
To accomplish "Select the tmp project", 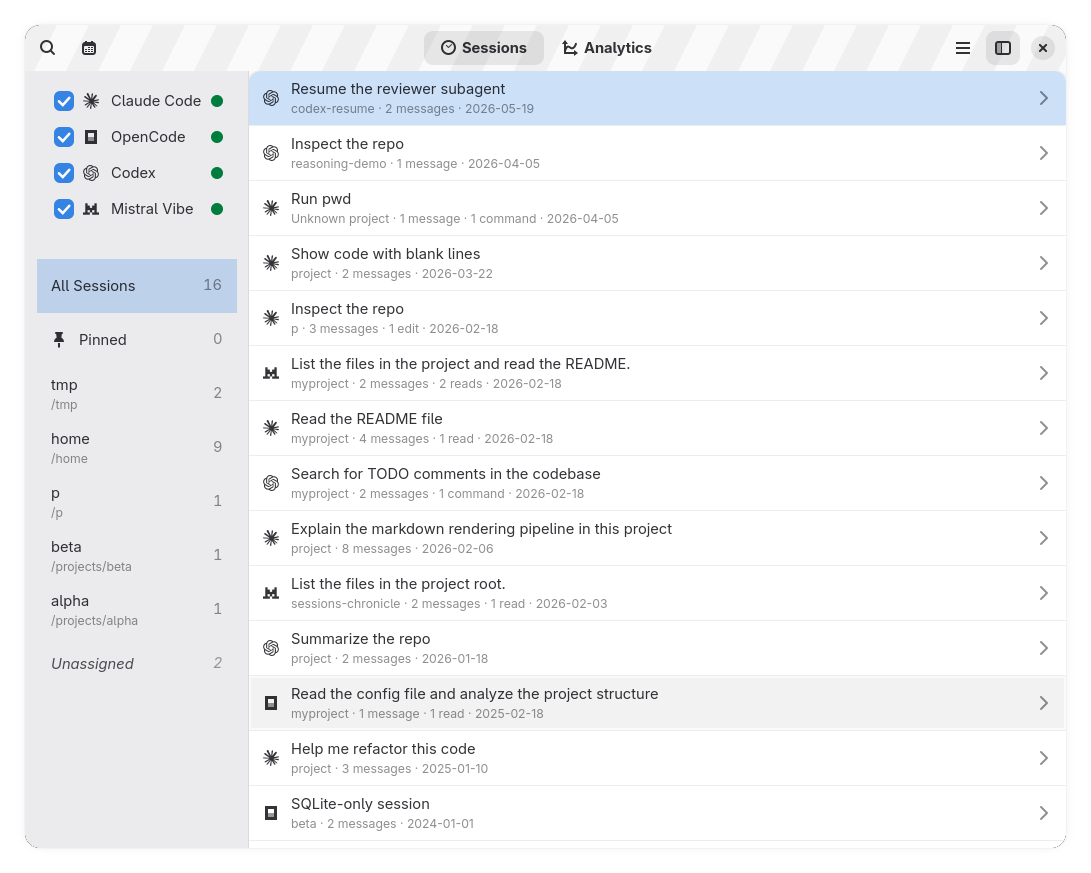I will [137, 394].
